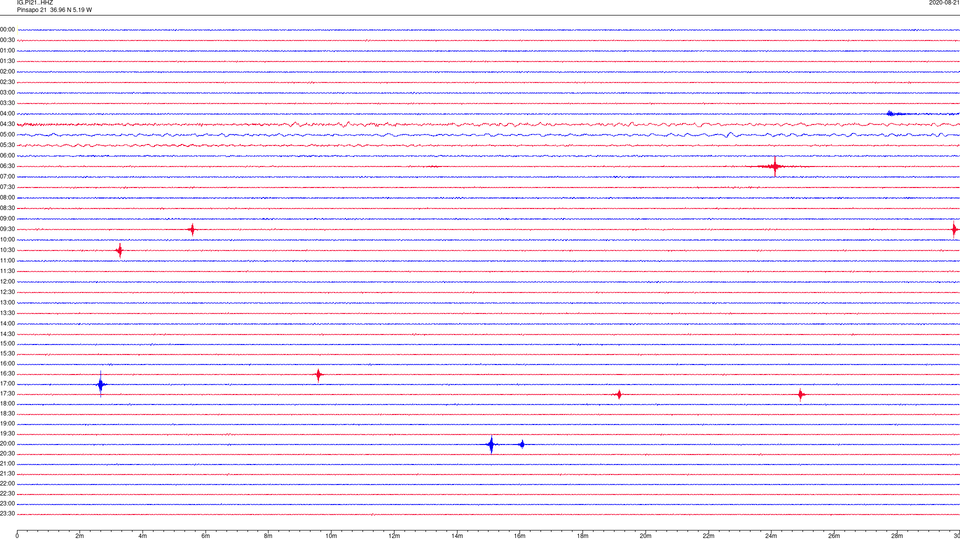Viewport: 960px width, 540px height.
Task: Click the 14m axis tick label
Action: [x=457, y=536]
